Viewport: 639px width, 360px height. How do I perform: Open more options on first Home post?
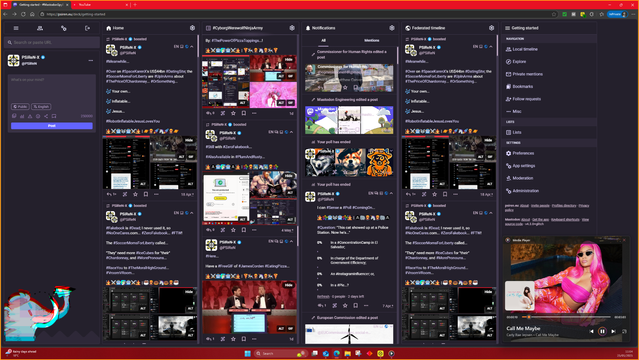[x=156, y=194]
